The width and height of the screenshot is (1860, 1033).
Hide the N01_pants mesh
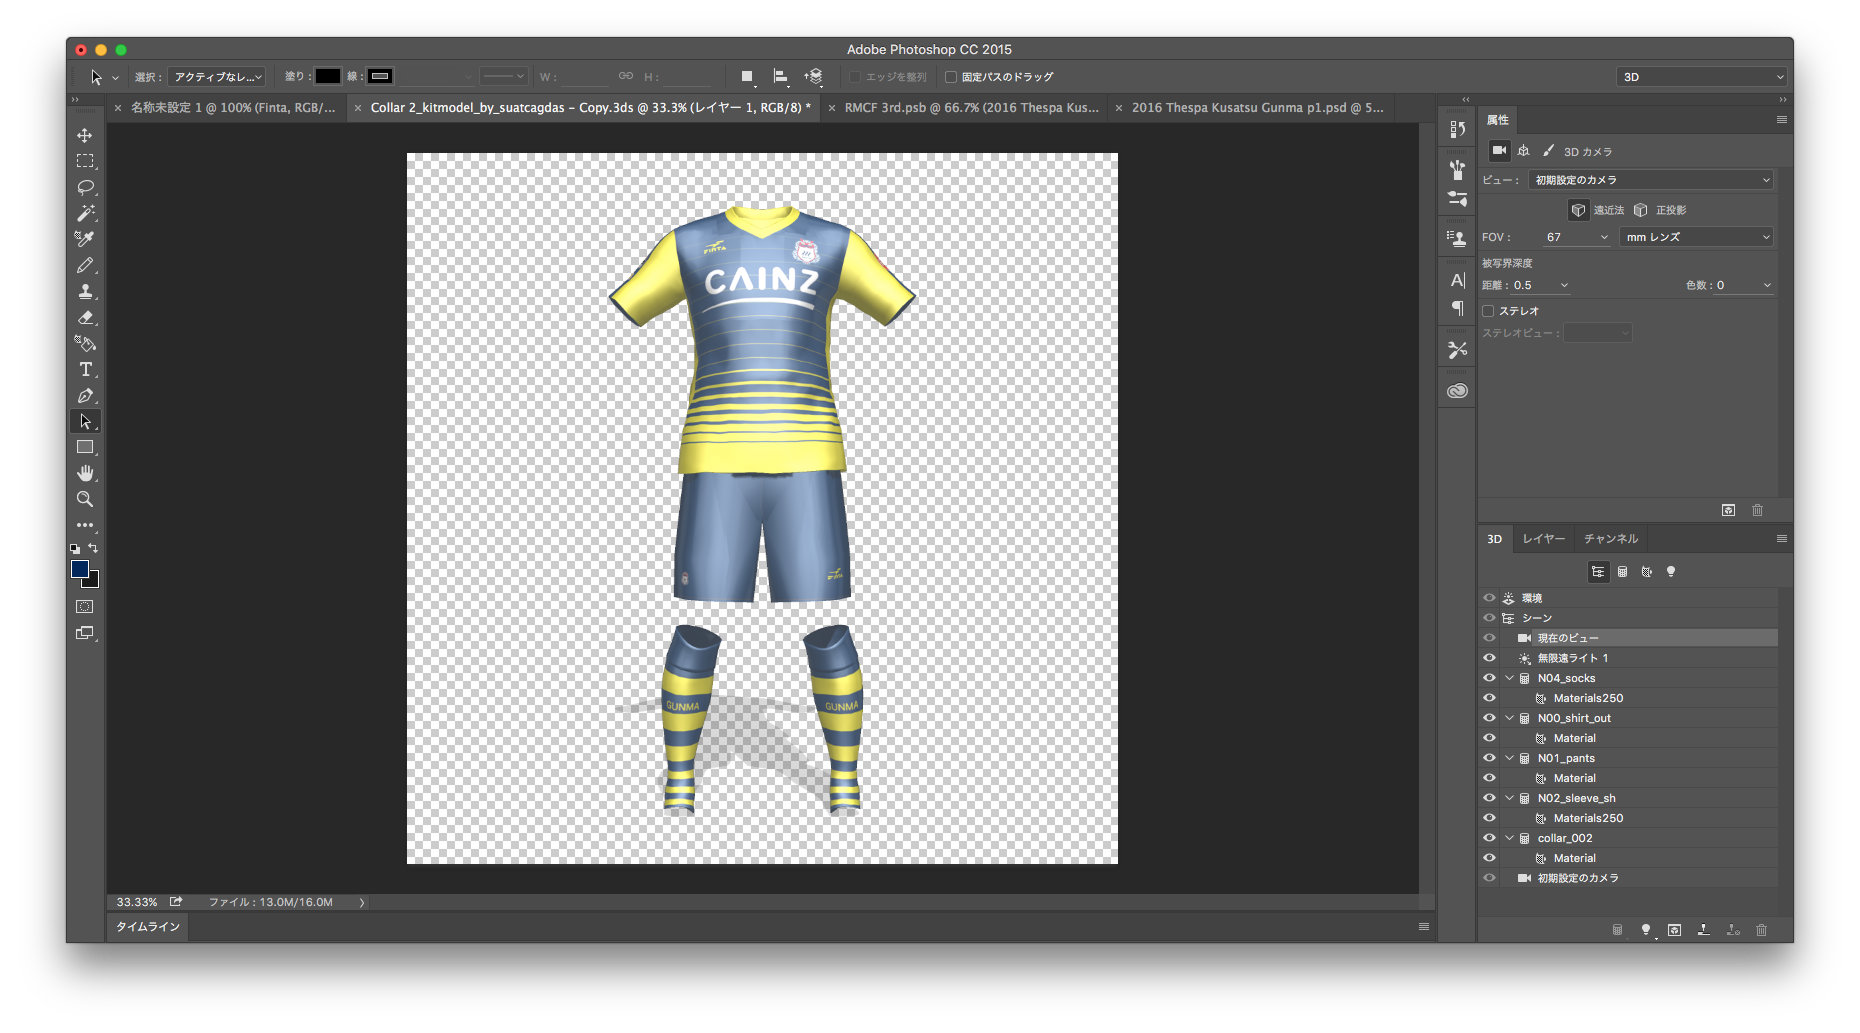pyautogui.click(x=1489, y=758)
